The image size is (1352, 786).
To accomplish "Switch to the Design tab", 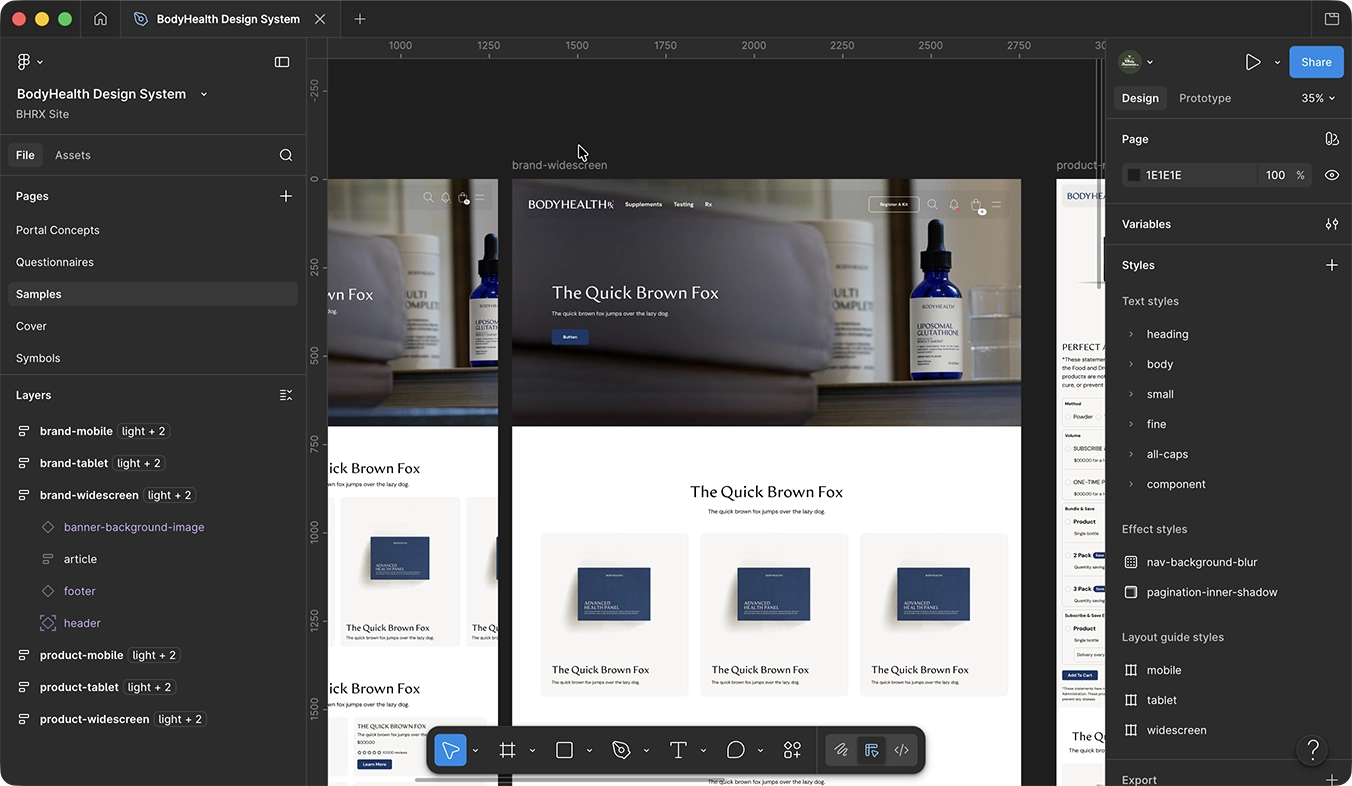I will point(1140,98).
